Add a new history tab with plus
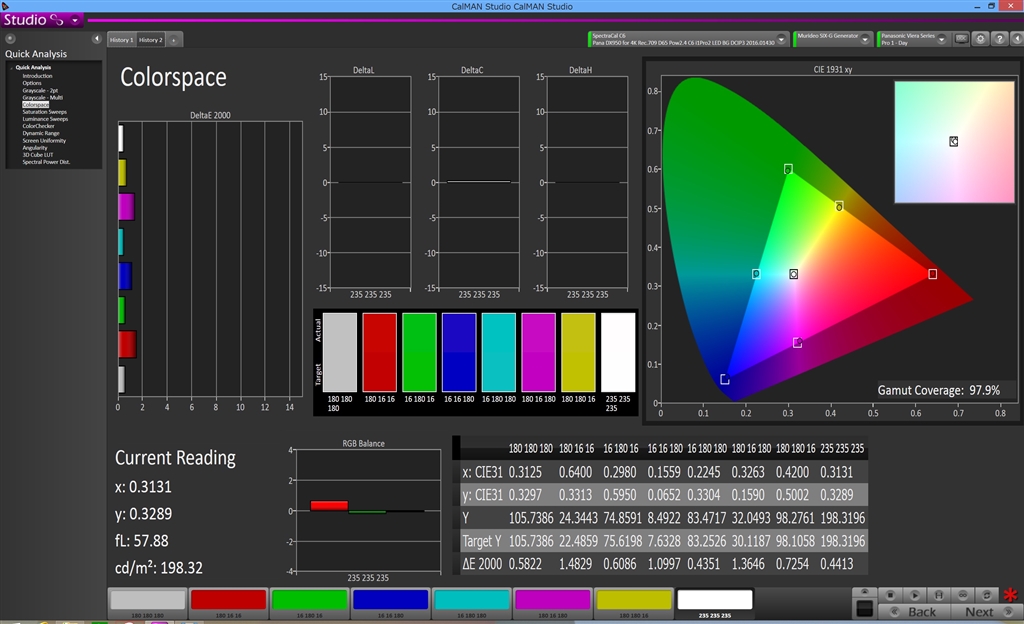This screenshot has height=624, width=1024. click(x=174, y=40)
